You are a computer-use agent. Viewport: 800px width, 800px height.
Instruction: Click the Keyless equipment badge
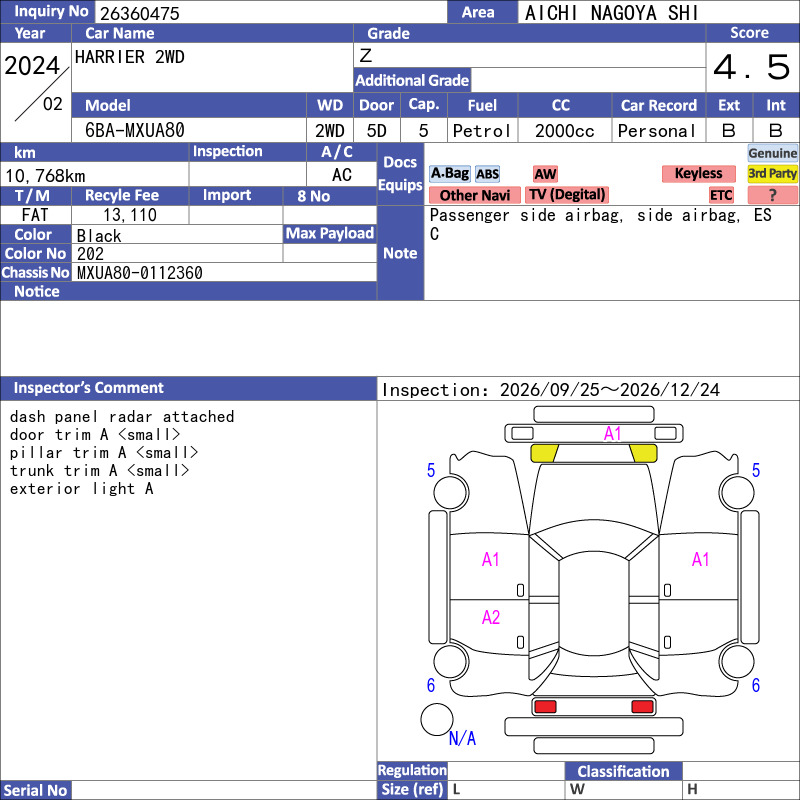[x=698, y=173]
